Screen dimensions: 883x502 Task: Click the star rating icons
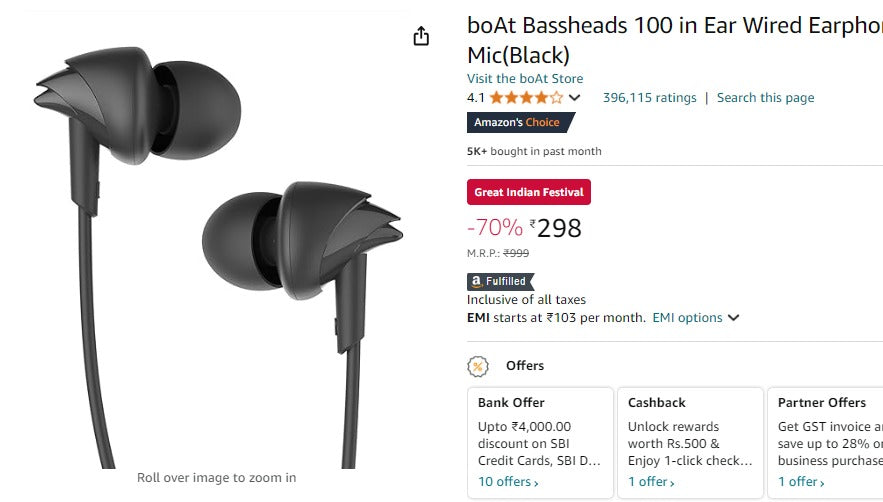pos(526,98)
